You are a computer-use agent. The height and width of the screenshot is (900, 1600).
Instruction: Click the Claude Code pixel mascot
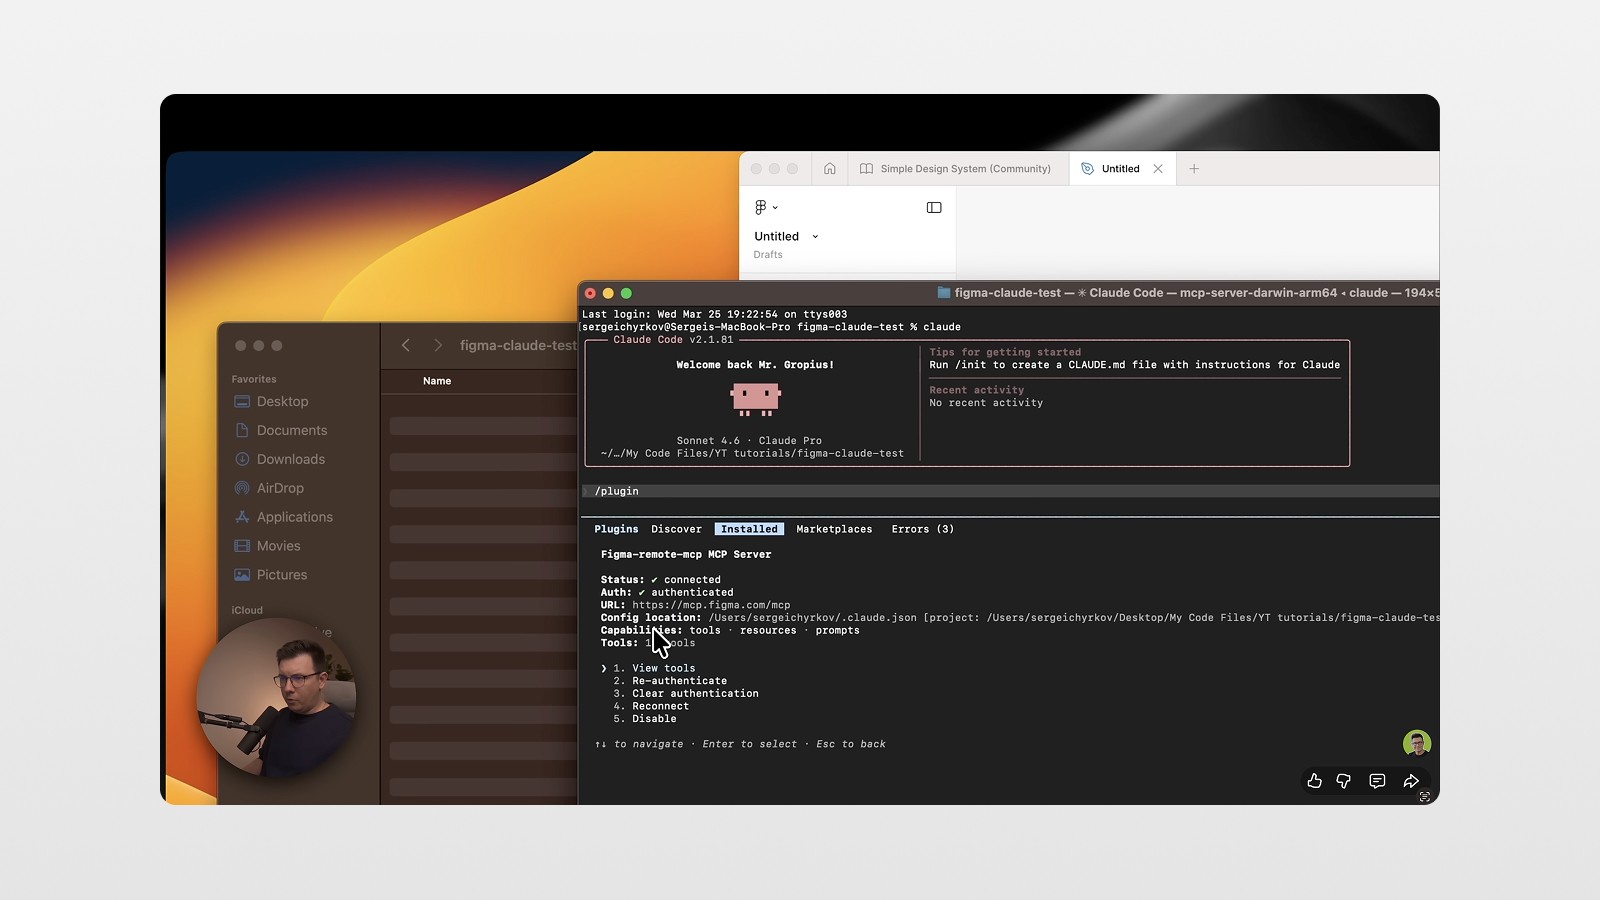tap(756, 400)
